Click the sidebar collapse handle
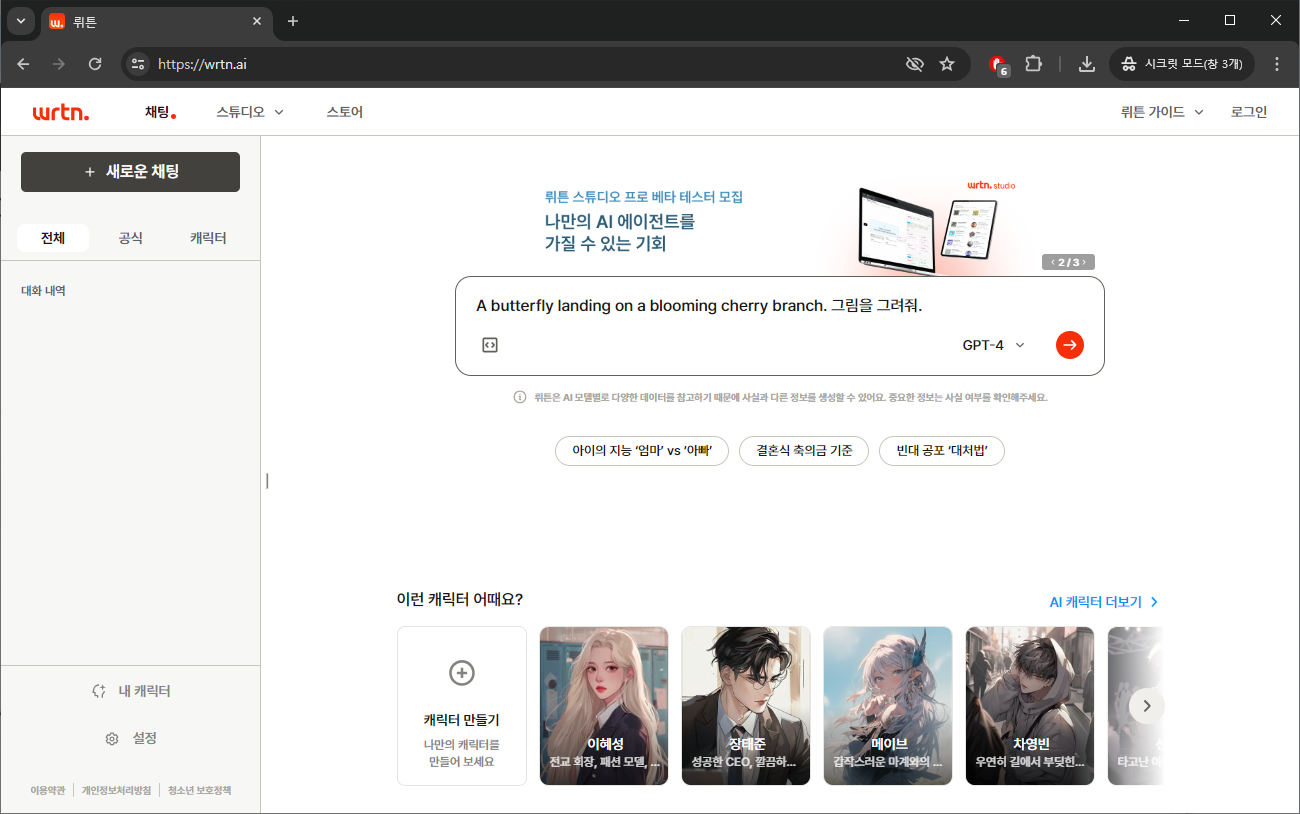The image size is (1300, 814). click(267, 481)
